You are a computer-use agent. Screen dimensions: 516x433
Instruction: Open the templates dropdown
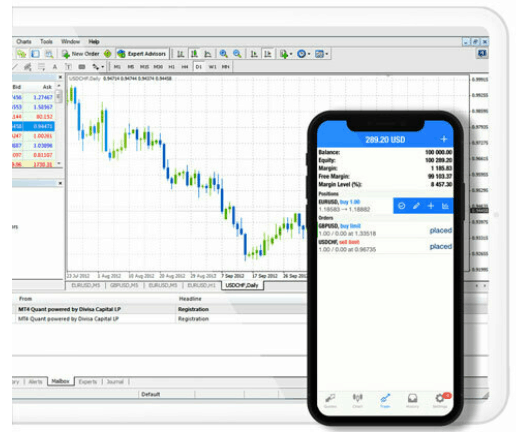[321, 54]
